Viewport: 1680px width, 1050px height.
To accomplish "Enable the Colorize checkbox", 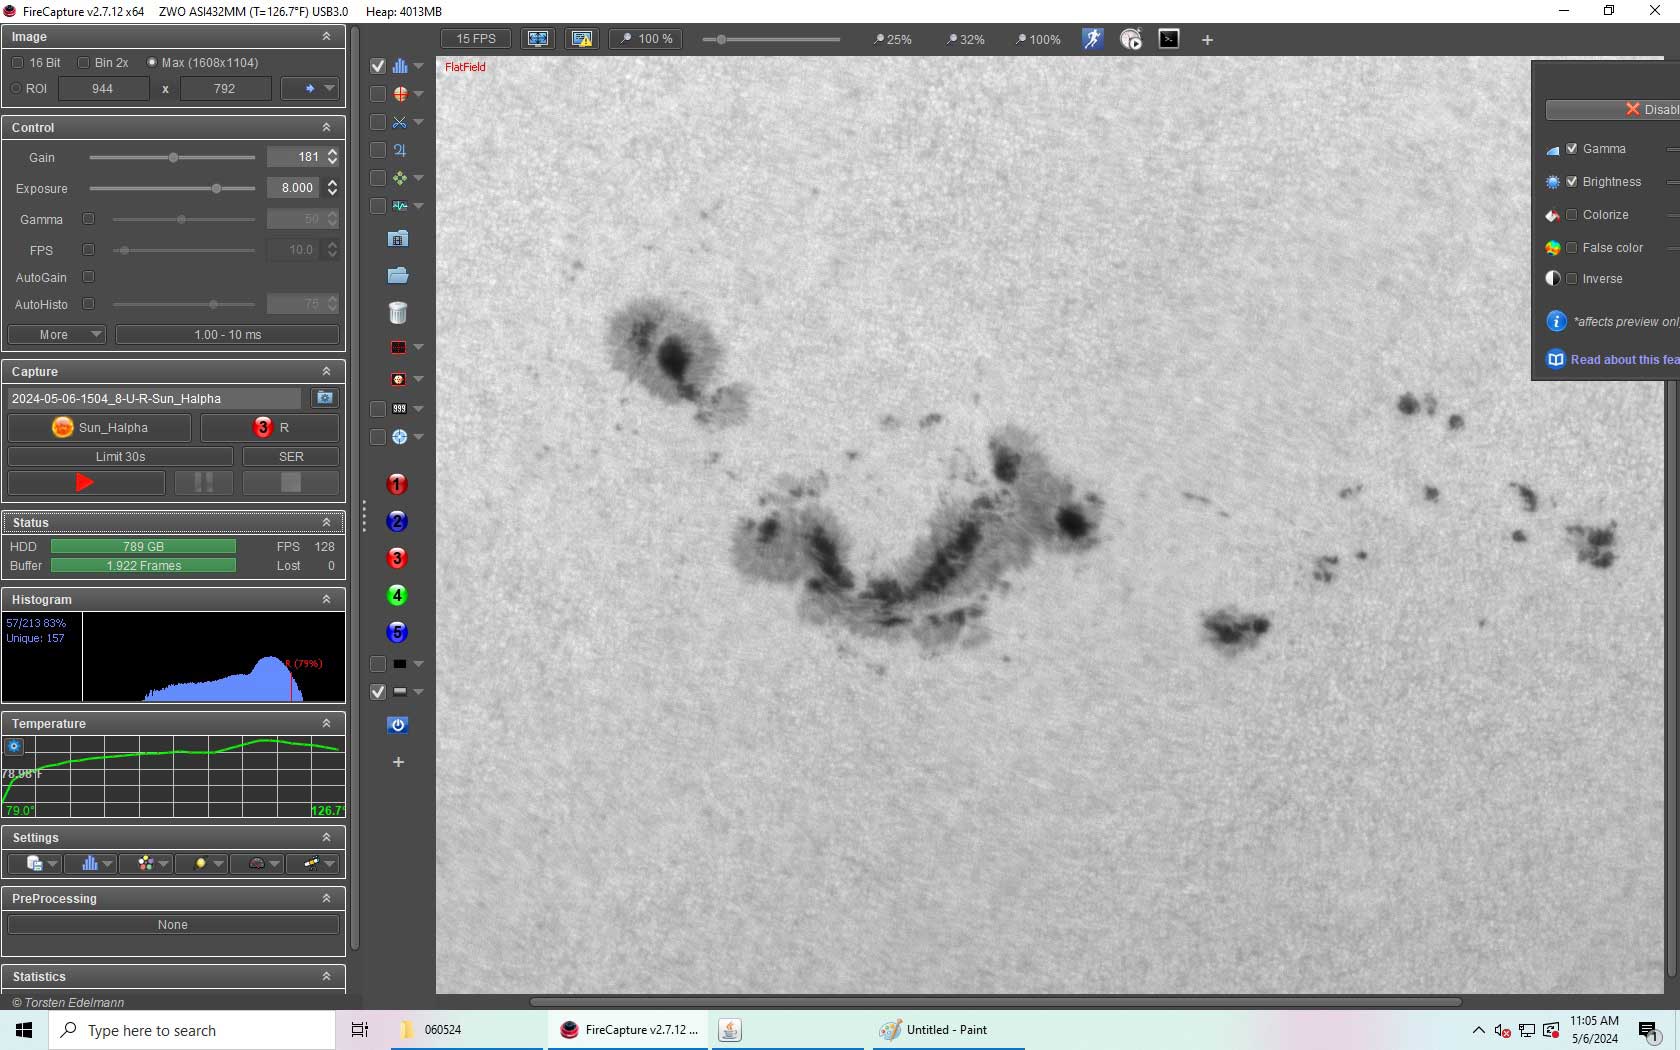I will point(1572,215).
